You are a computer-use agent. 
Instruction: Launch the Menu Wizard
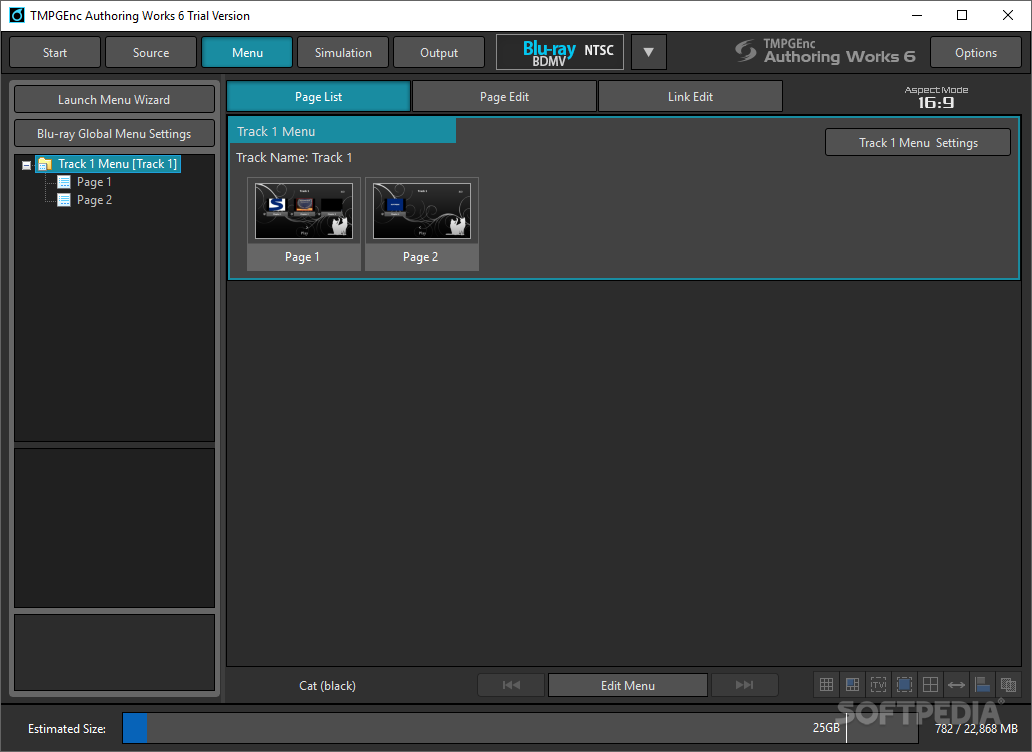115,99
